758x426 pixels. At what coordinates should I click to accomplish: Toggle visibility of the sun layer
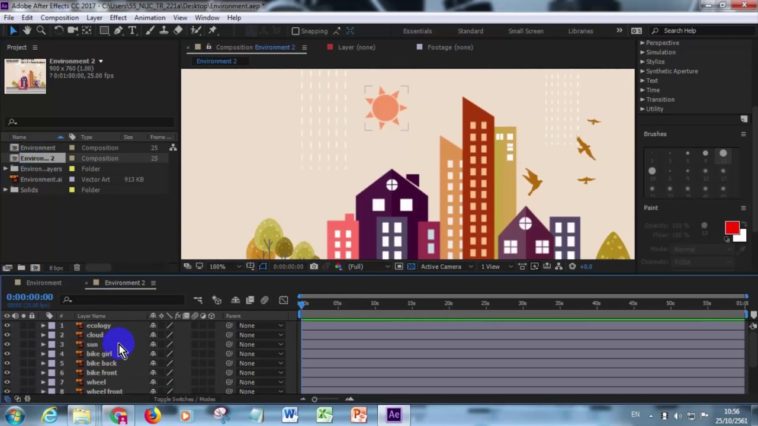tap(7, 345)
